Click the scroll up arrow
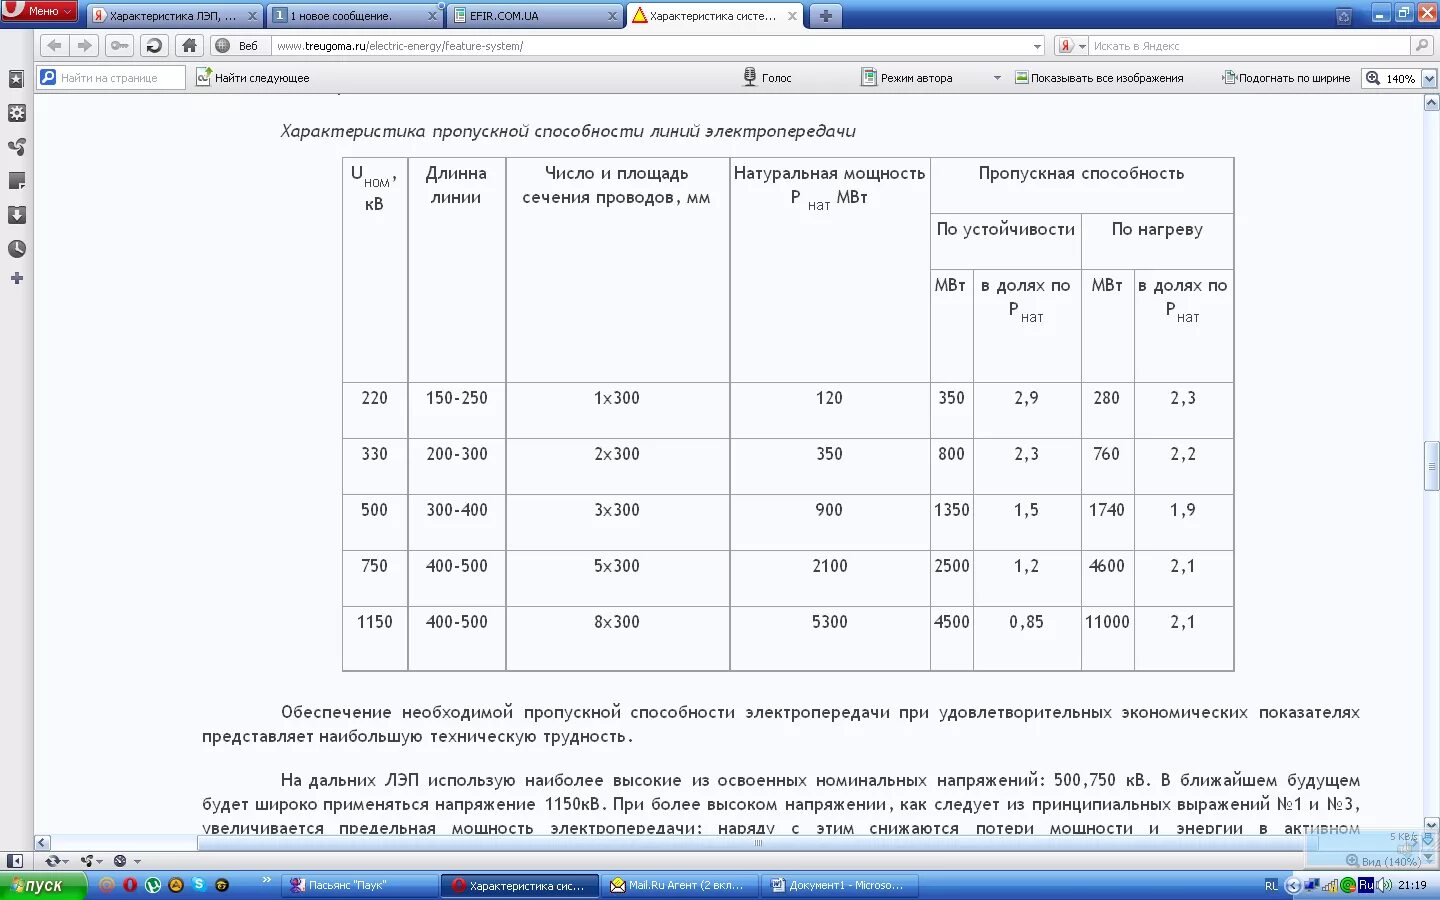 pyautogui.click(x=1431, y=103)
